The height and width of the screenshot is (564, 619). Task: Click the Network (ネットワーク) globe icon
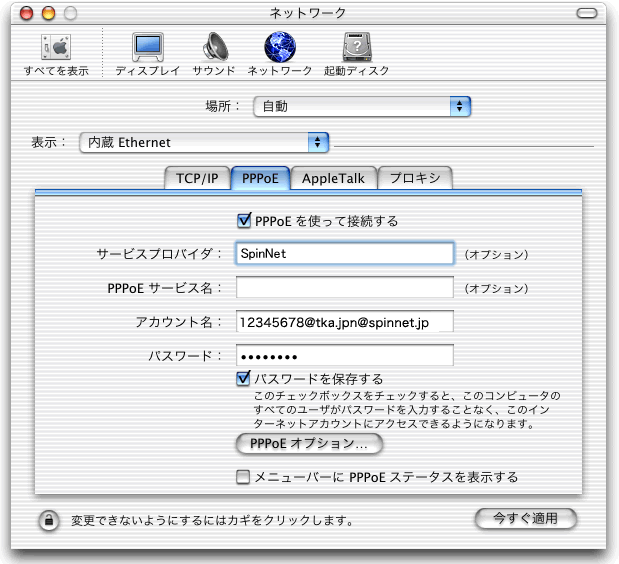coord(279,51)
